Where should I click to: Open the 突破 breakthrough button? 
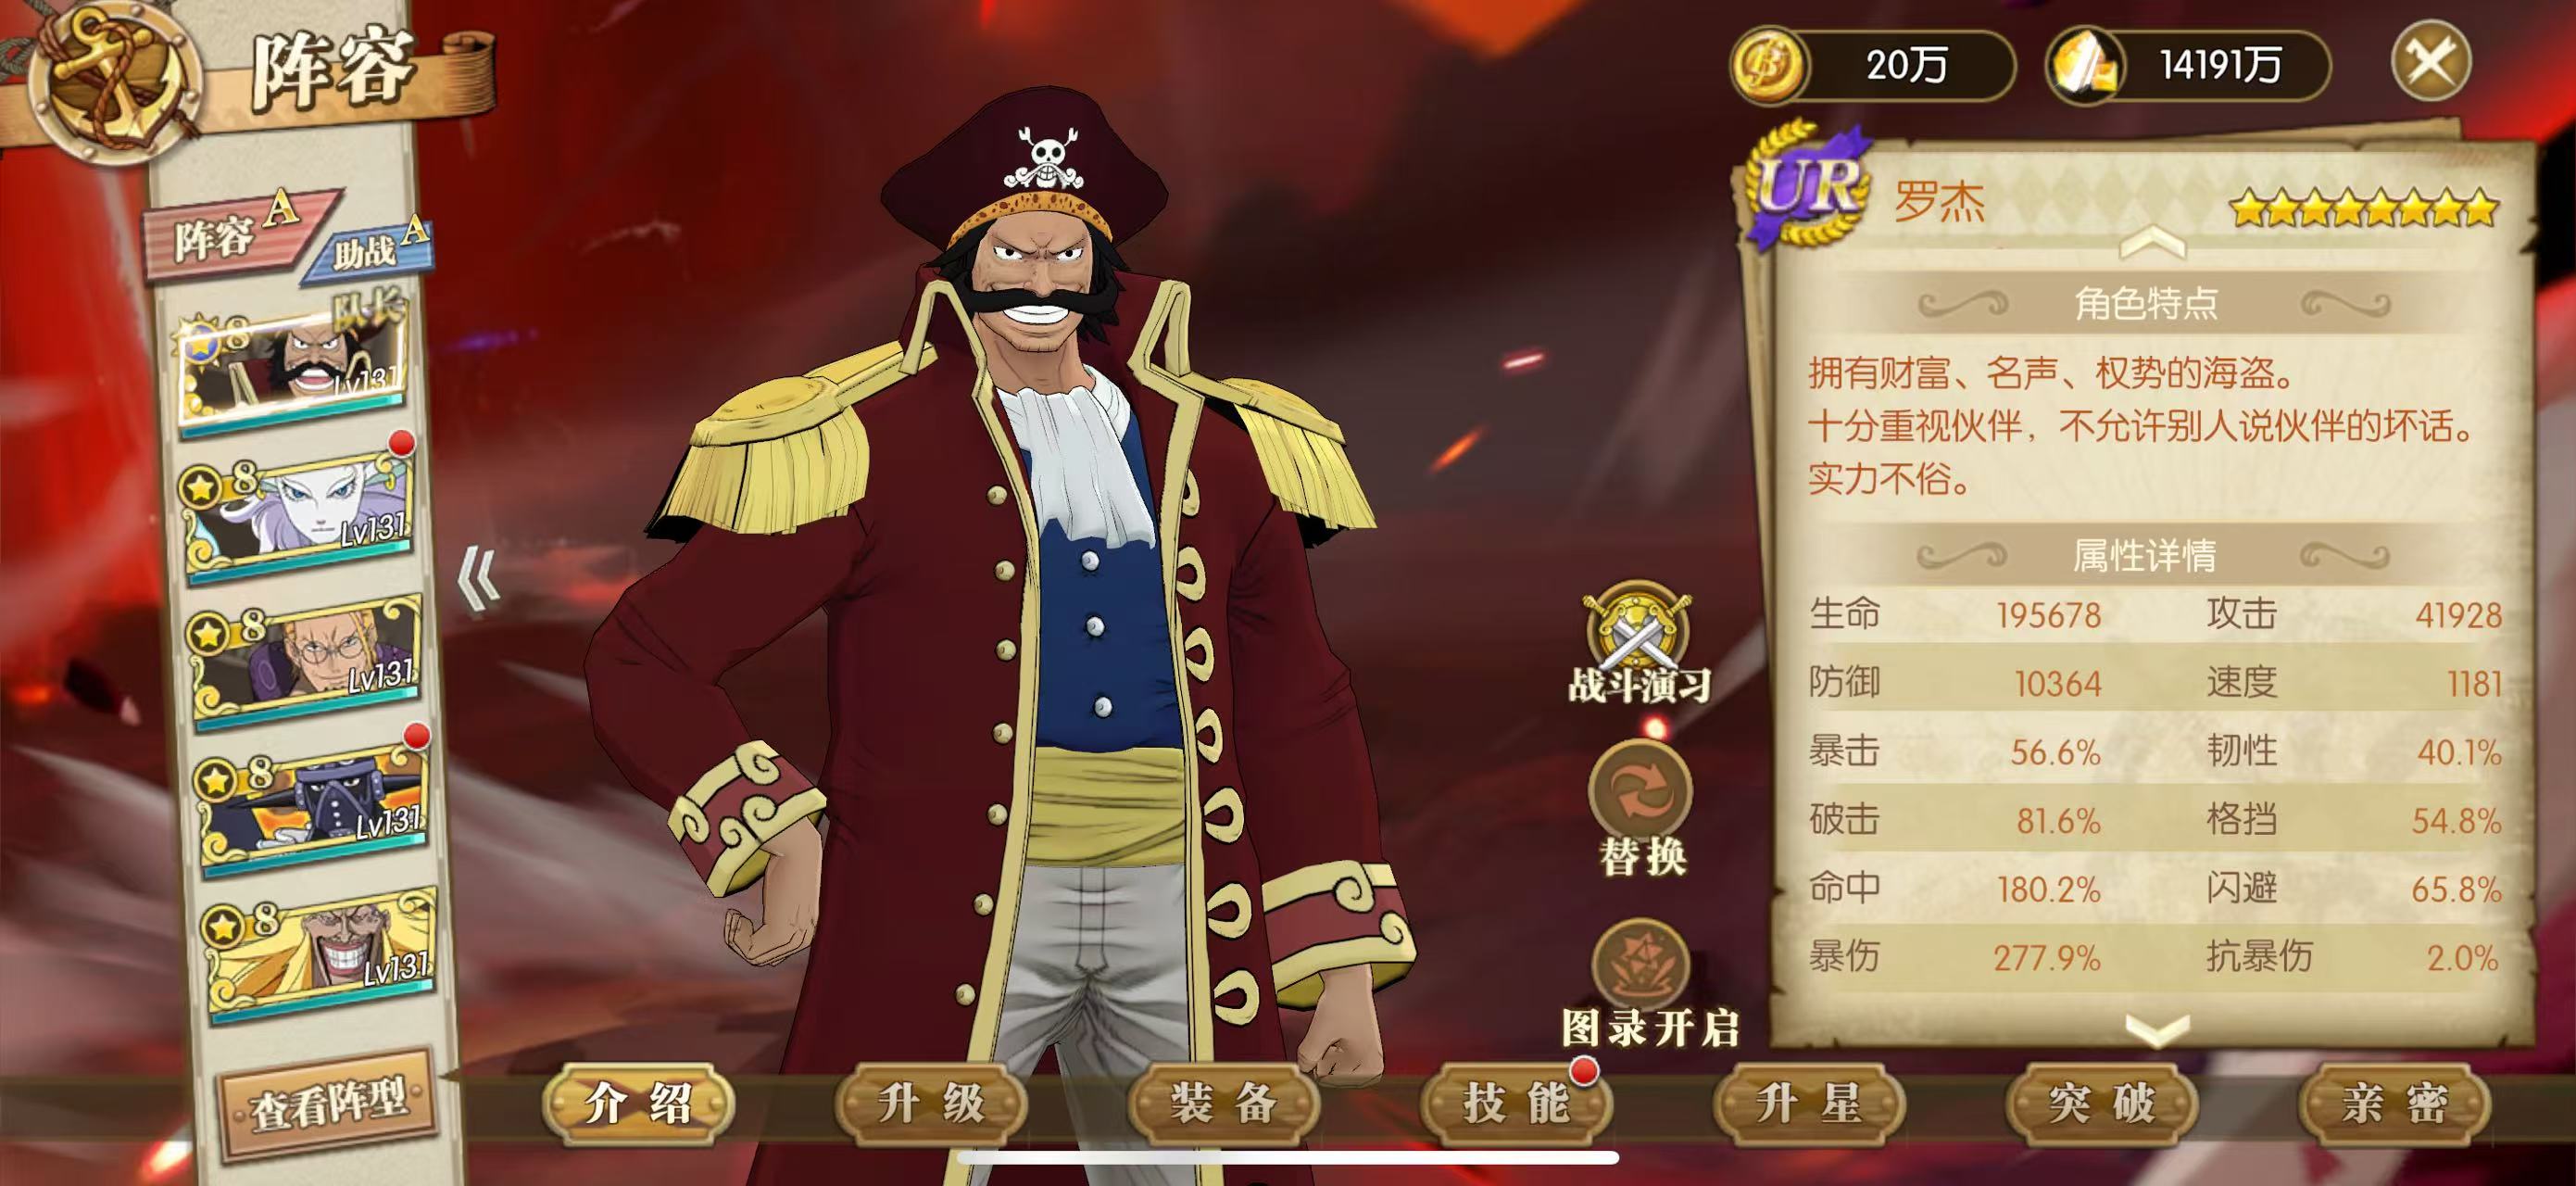(x=2101, y=1104)
